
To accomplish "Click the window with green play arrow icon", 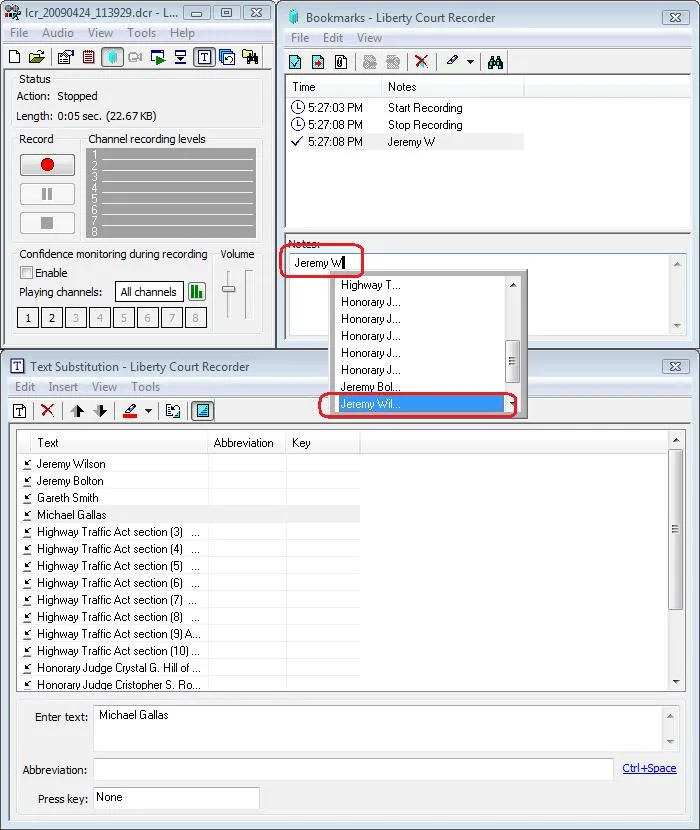I will coord(158,57).
